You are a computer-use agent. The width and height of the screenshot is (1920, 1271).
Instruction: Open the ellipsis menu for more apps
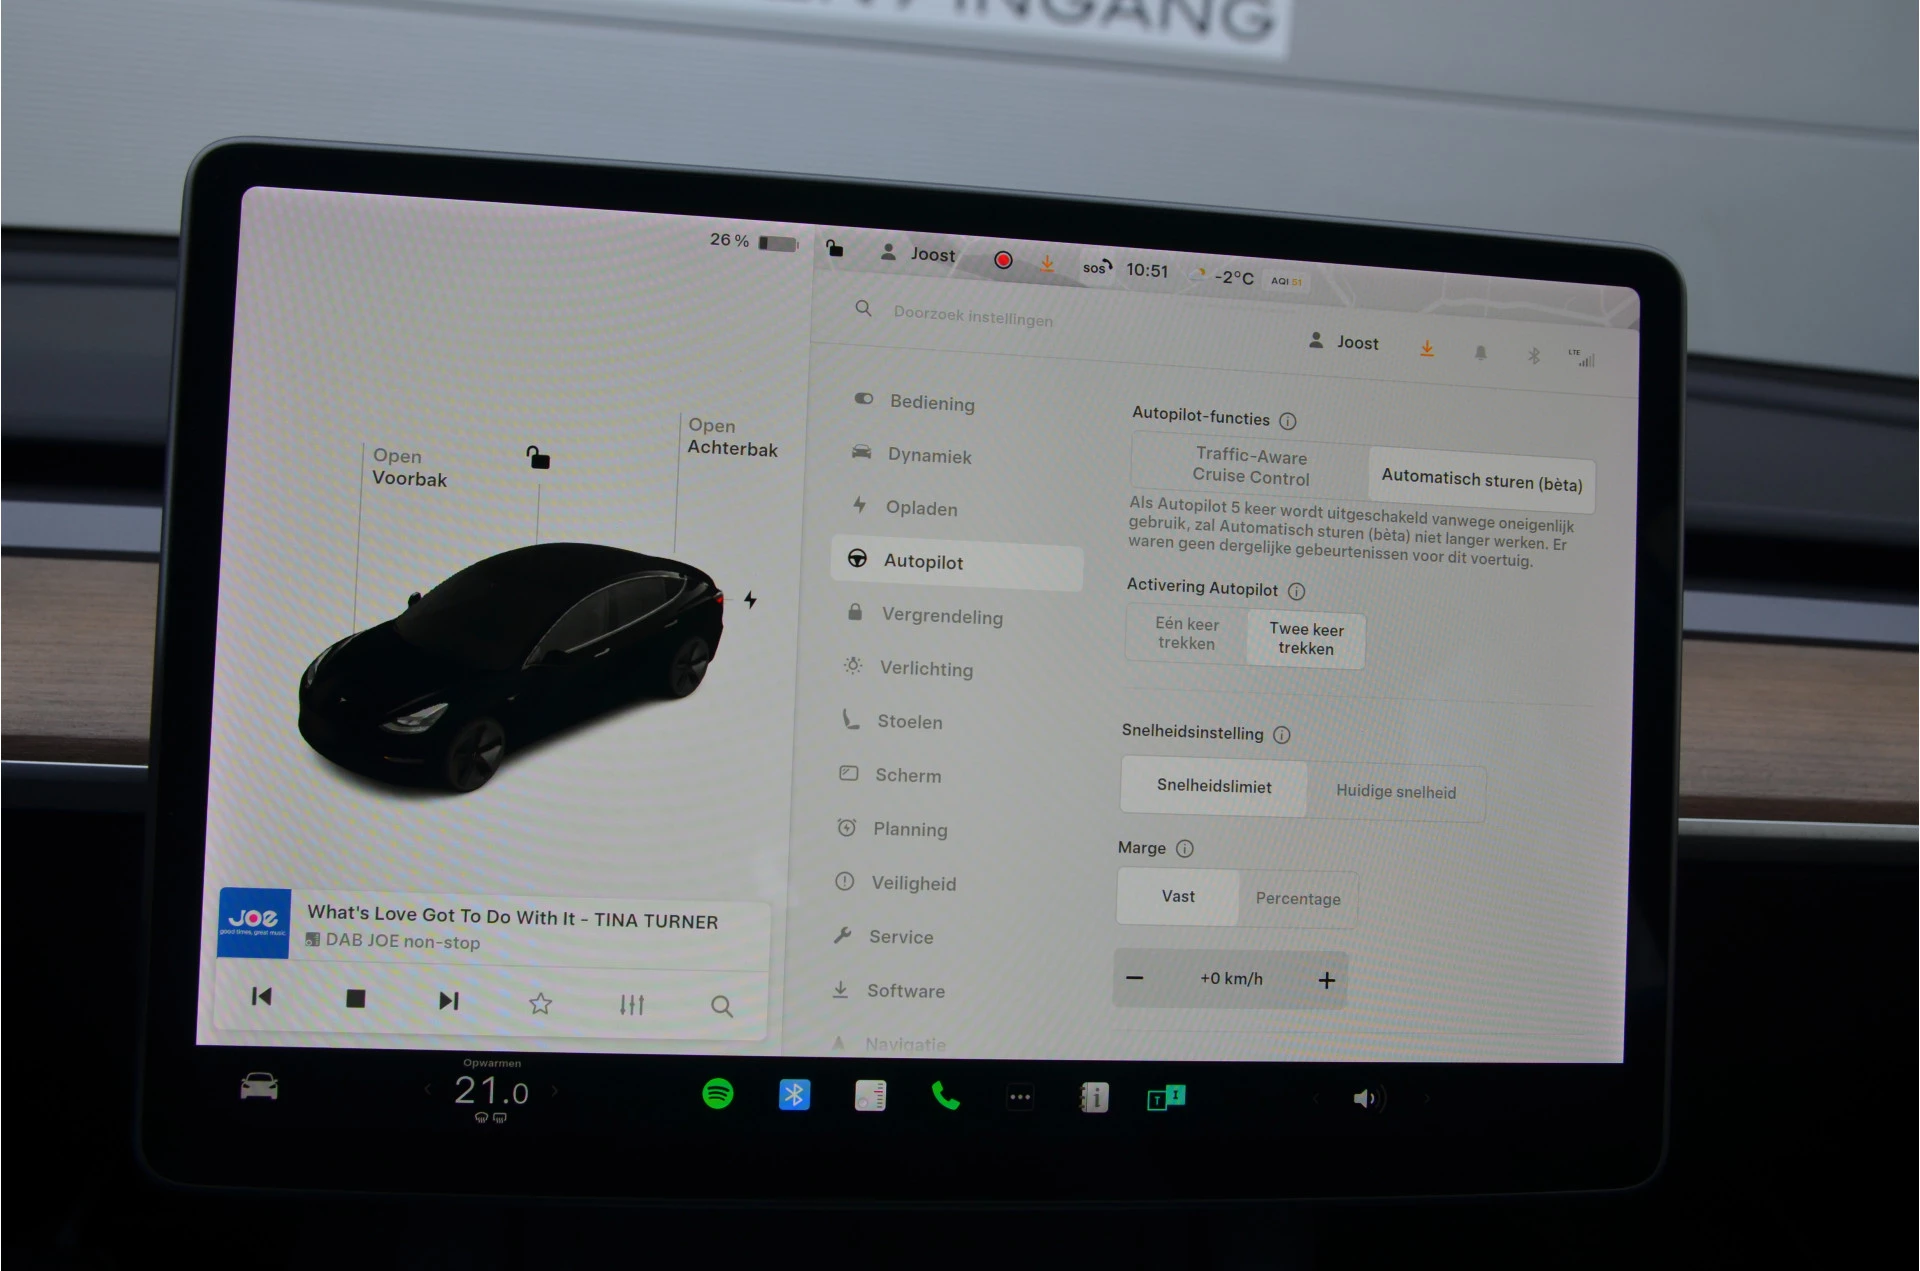1020,1096
